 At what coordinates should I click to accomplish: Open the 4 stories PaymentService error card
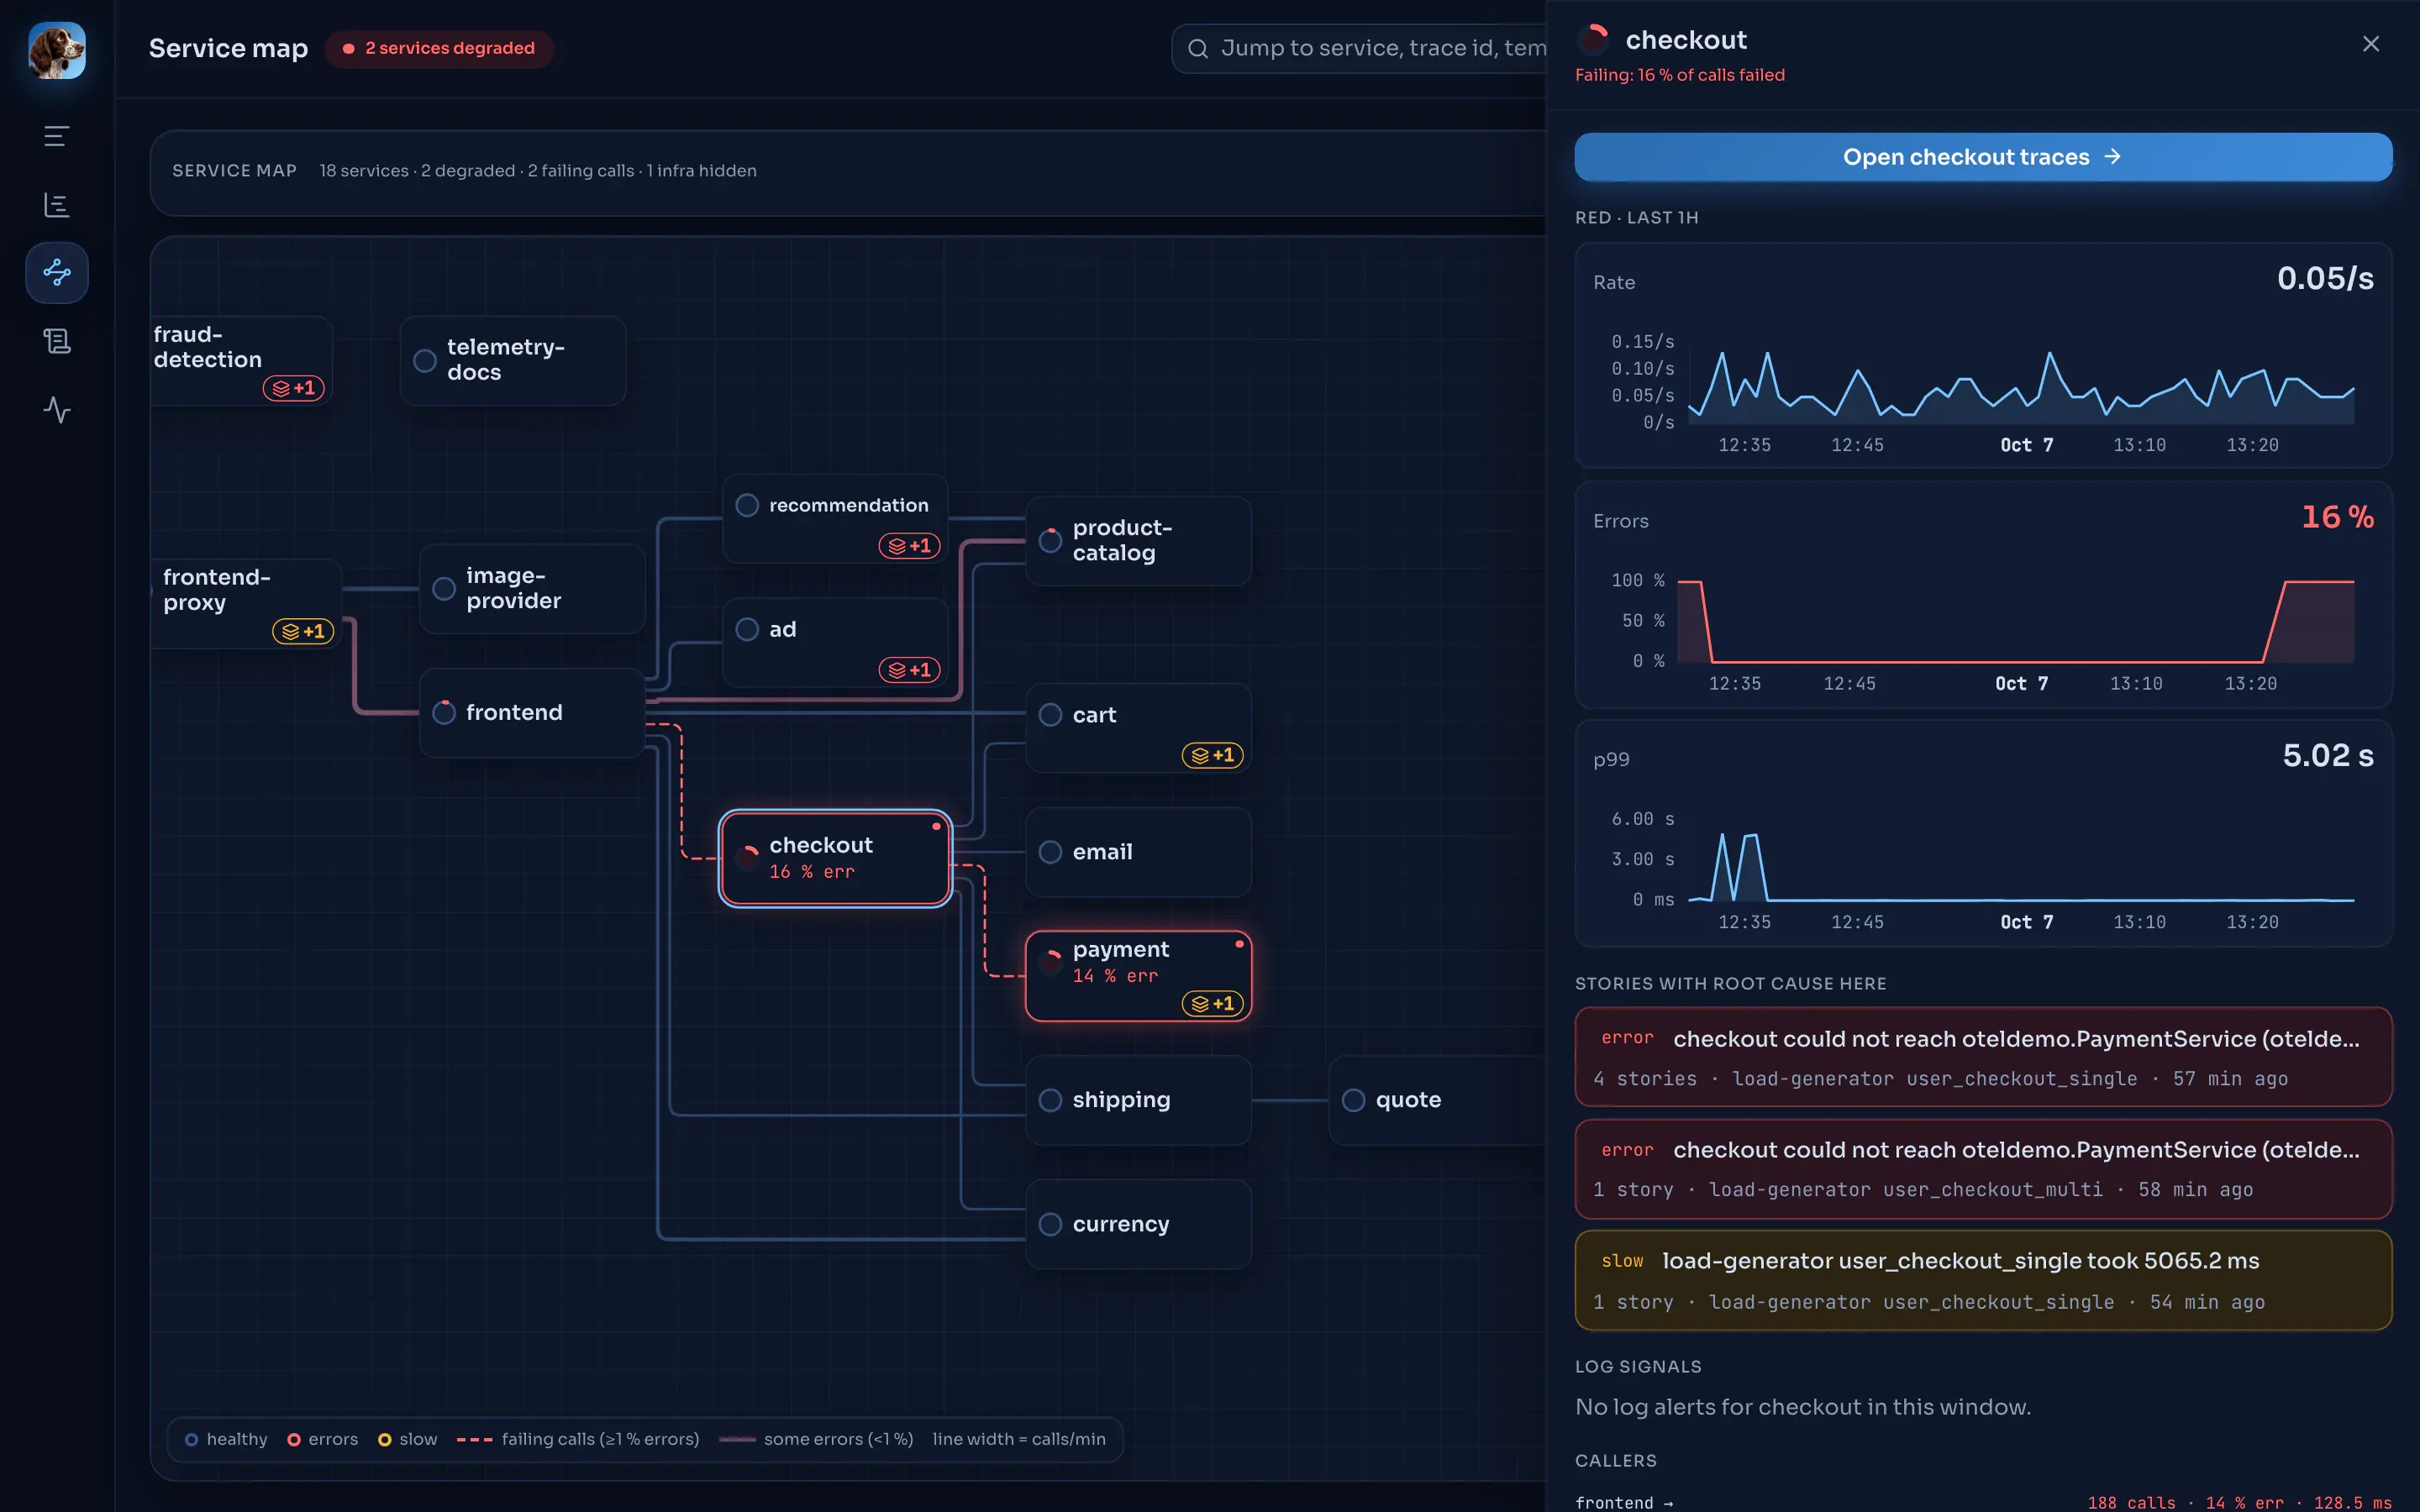pos(1983,1057)
